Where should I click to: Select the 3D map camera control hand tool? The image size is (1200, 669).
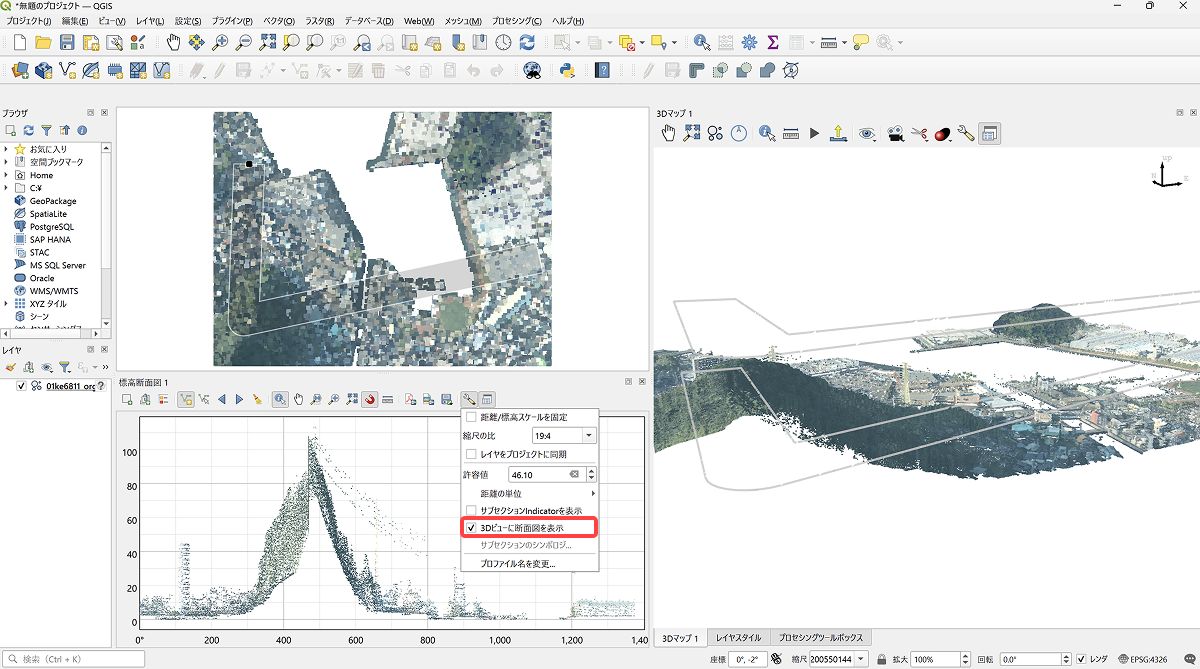click(x=668, y=132)
